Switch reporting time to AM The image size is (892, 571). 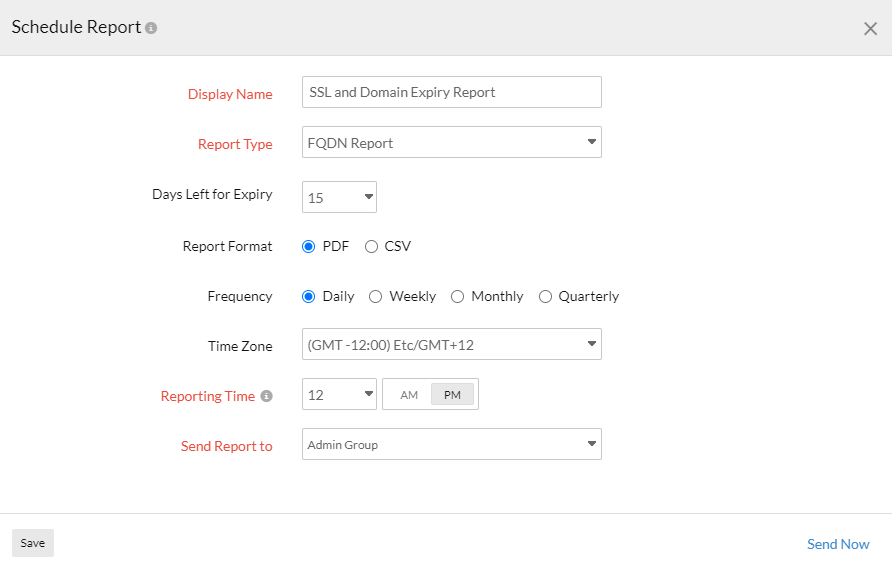coord(409,395)
